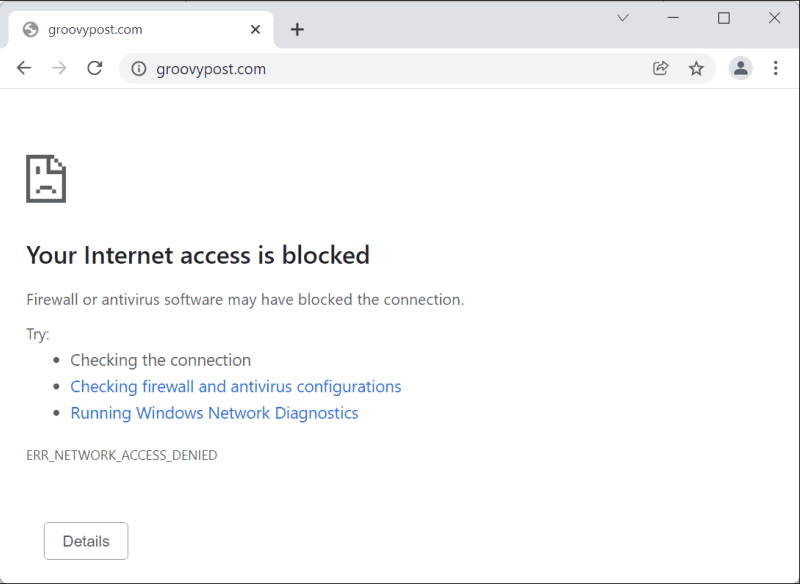Share this page icon

pos(661,68)
